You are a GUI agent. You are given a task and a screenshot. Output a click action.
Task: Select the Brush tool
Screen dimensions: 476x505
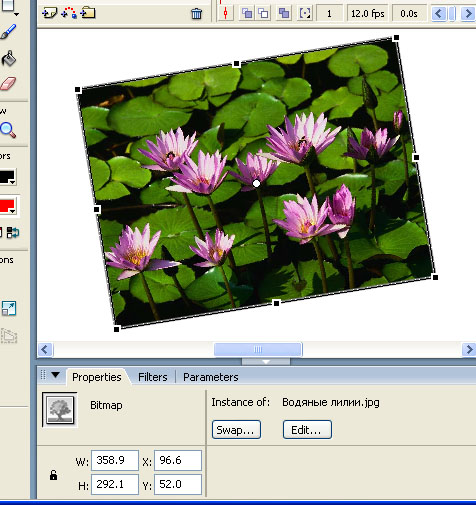(9, 31)
